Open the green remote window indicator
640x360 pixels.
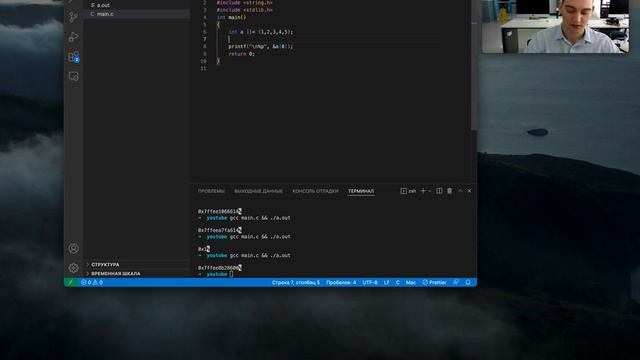pyautogui.click(x=70, y=282)
